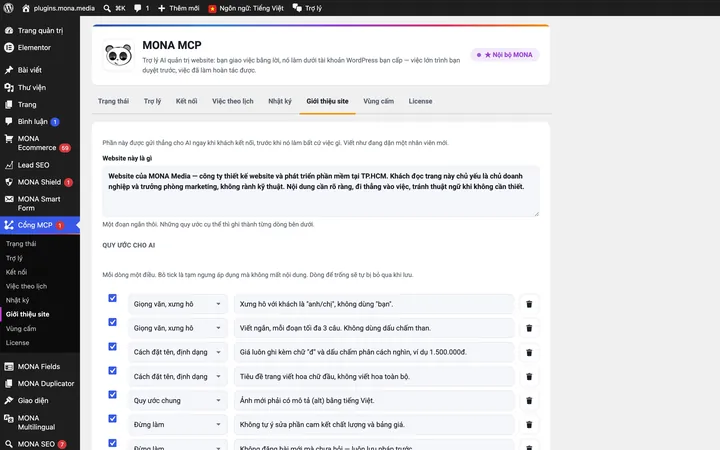Click the "Website này là gì" text area
Screen dimensions: 720x450
321,191
